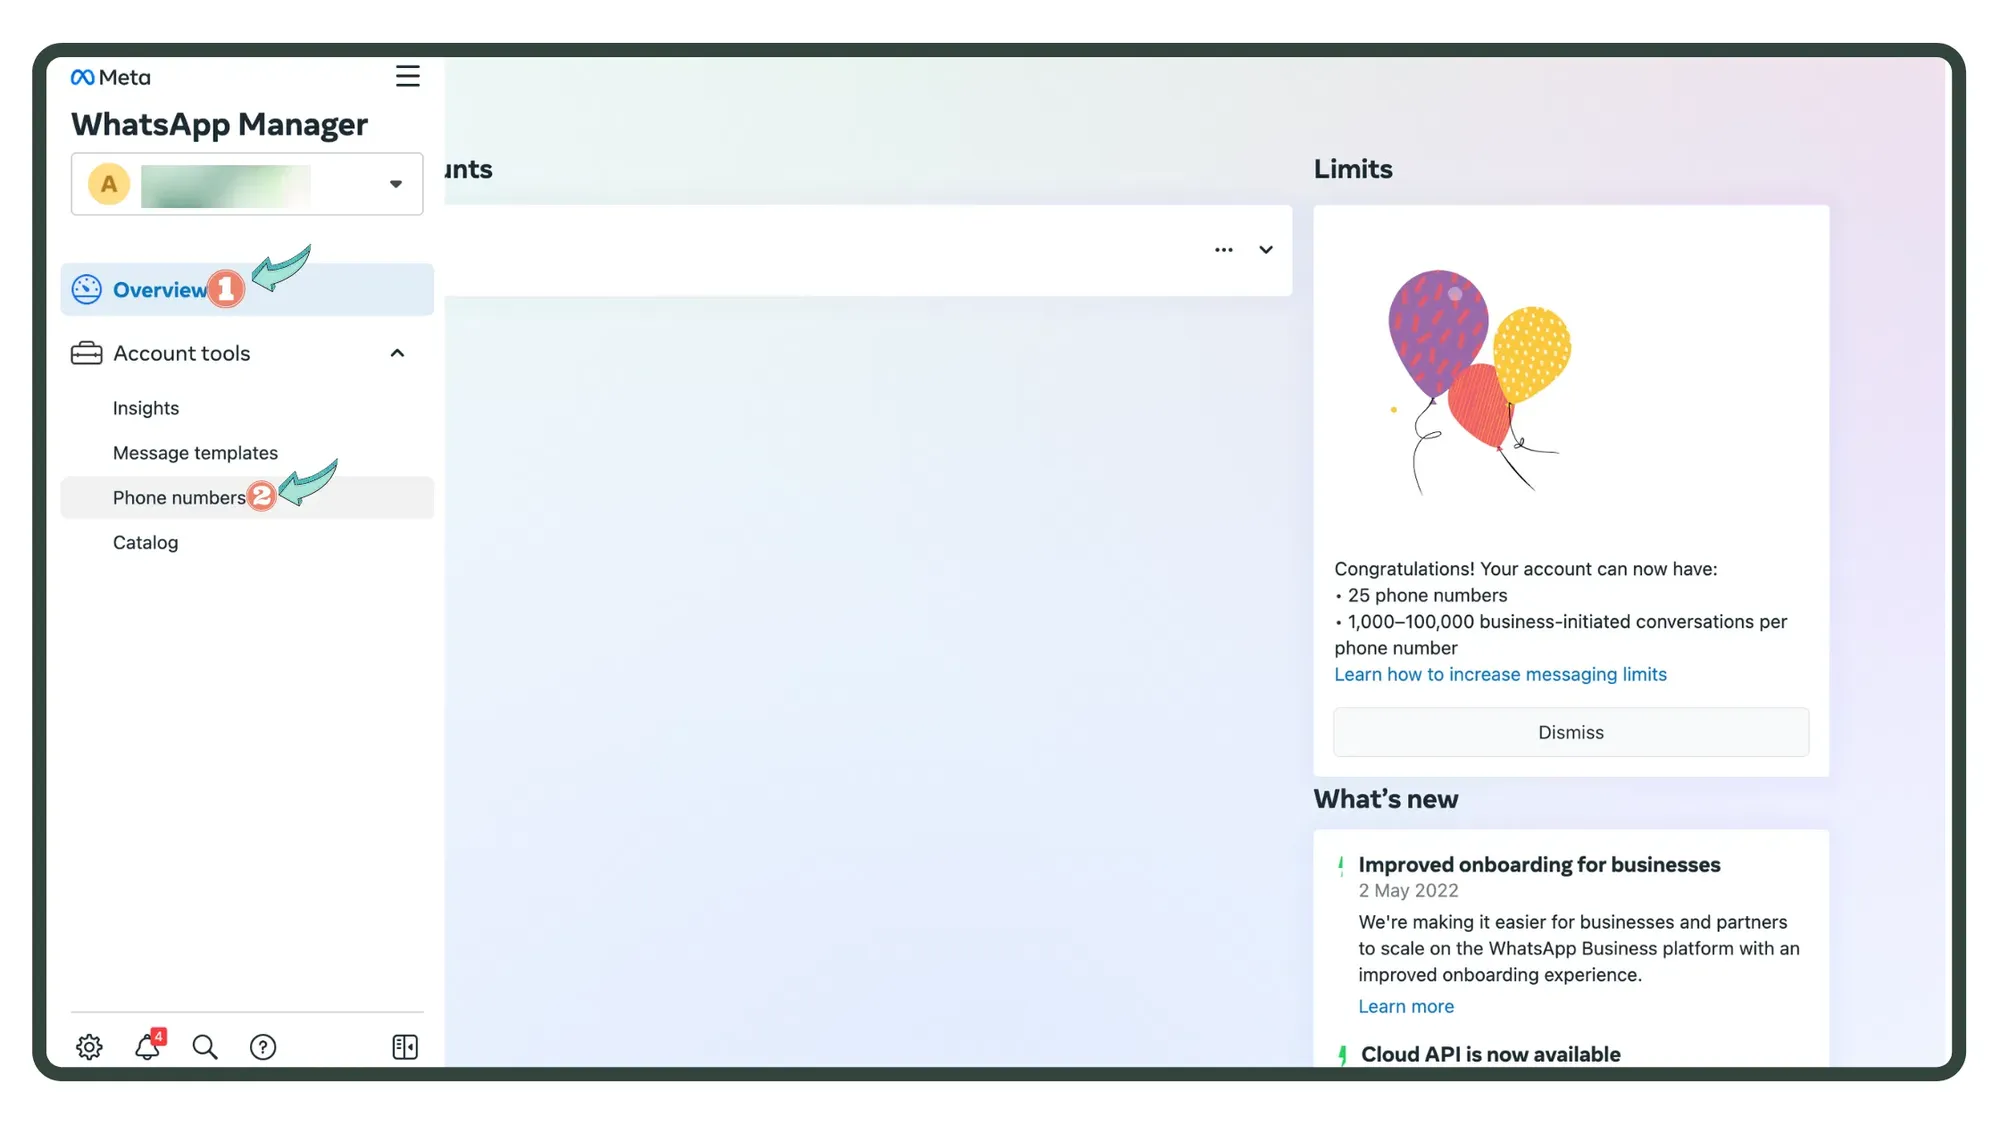Toggle the conversation section chevron
Image resolution: width=2000 pixels, height=1125 pixels.
(1265, 250)
